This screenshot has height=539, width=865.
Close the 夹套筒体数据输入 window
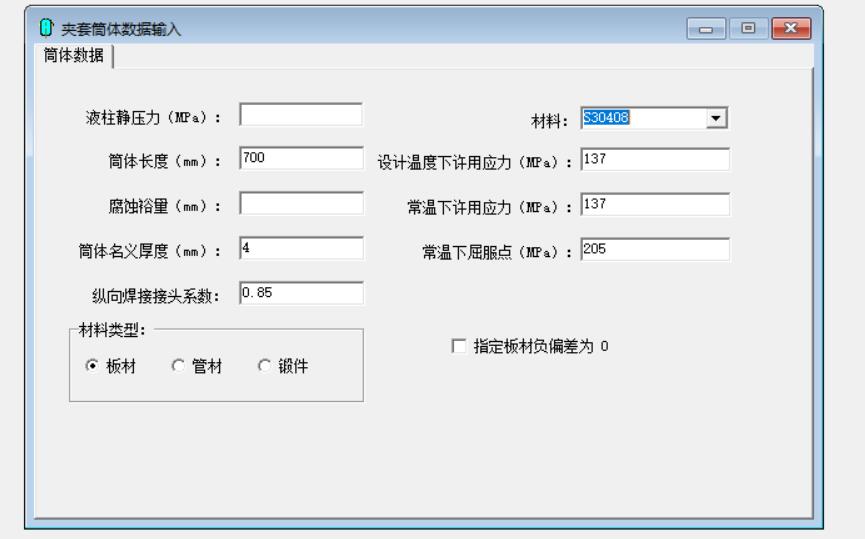[791, 29]
